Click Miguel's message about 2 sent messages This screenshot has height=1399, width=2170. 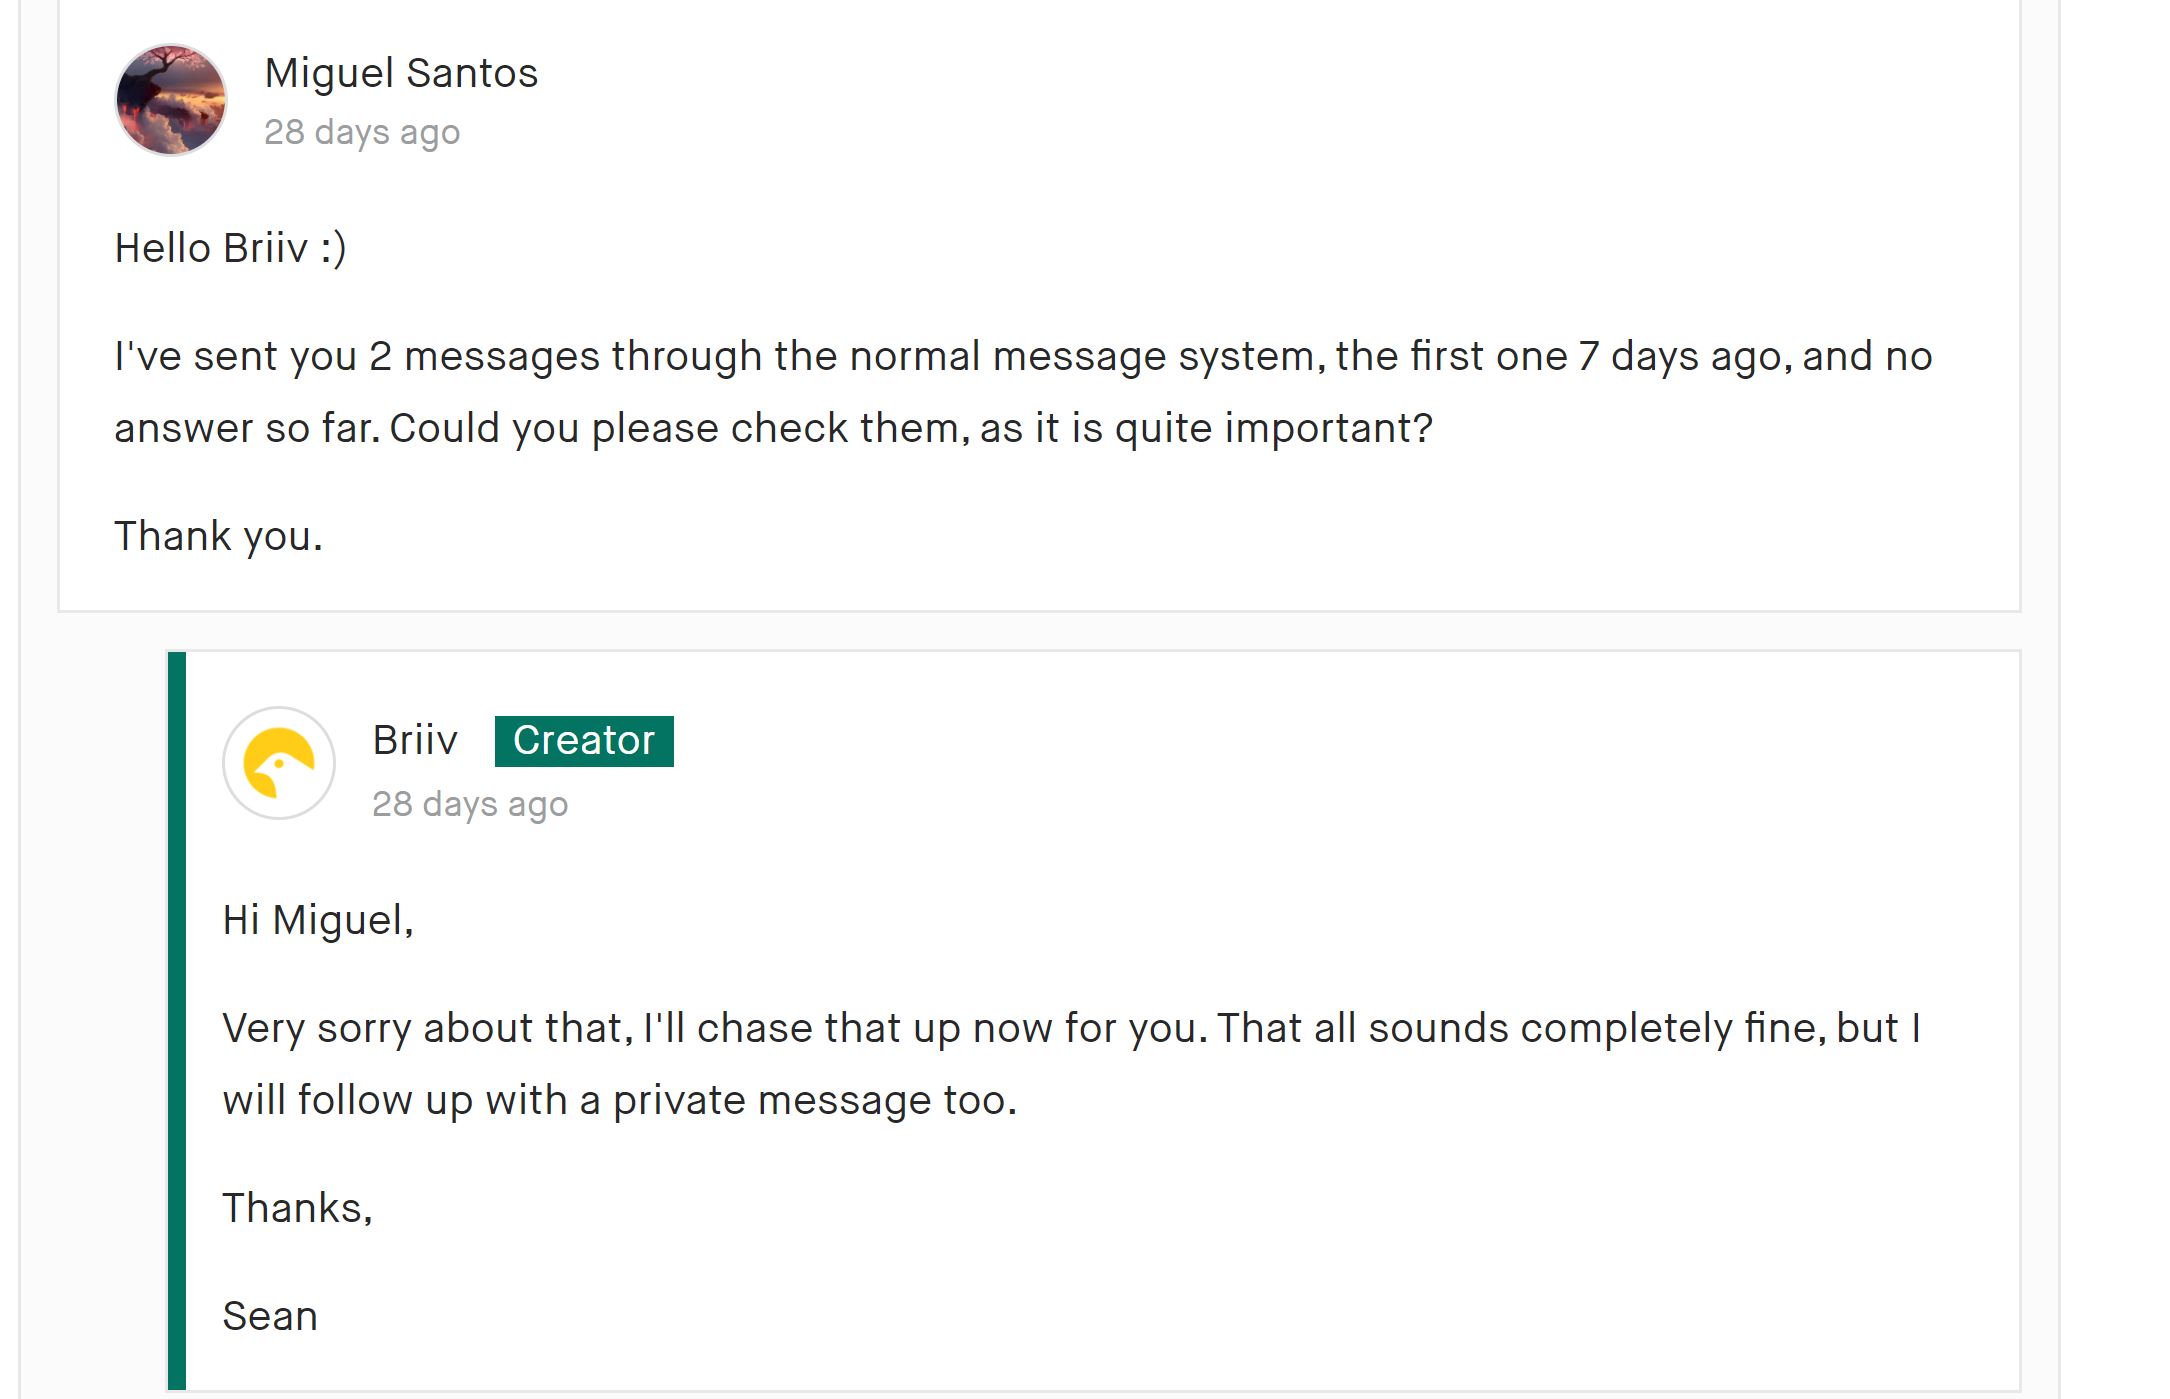pos(1023,392)
